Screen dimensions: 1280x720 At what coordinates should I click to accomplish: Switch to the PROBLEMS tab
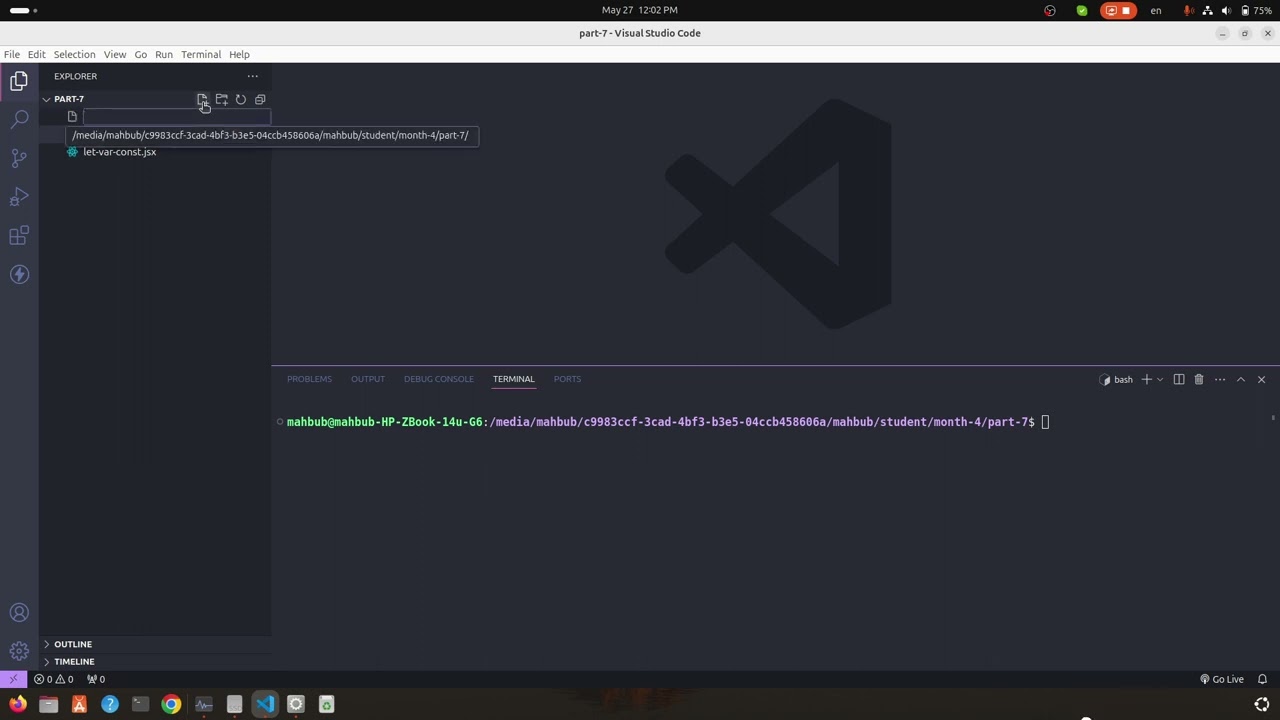pyautogui.click(x=309, y=379)
